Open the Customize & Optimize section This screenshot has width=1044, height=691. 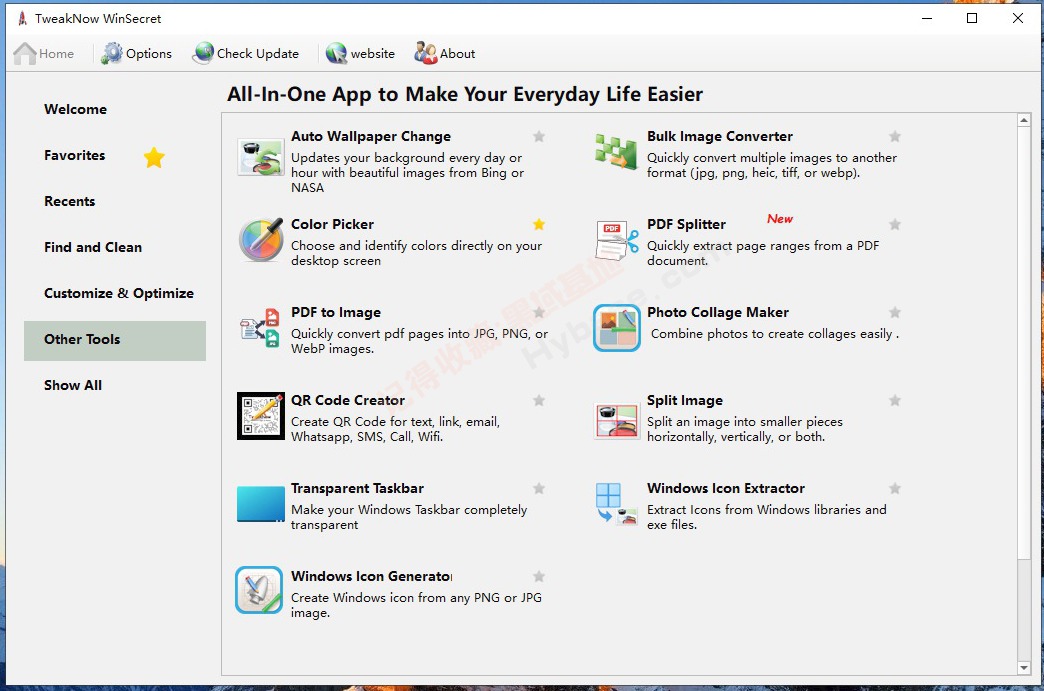click(119, 293)
